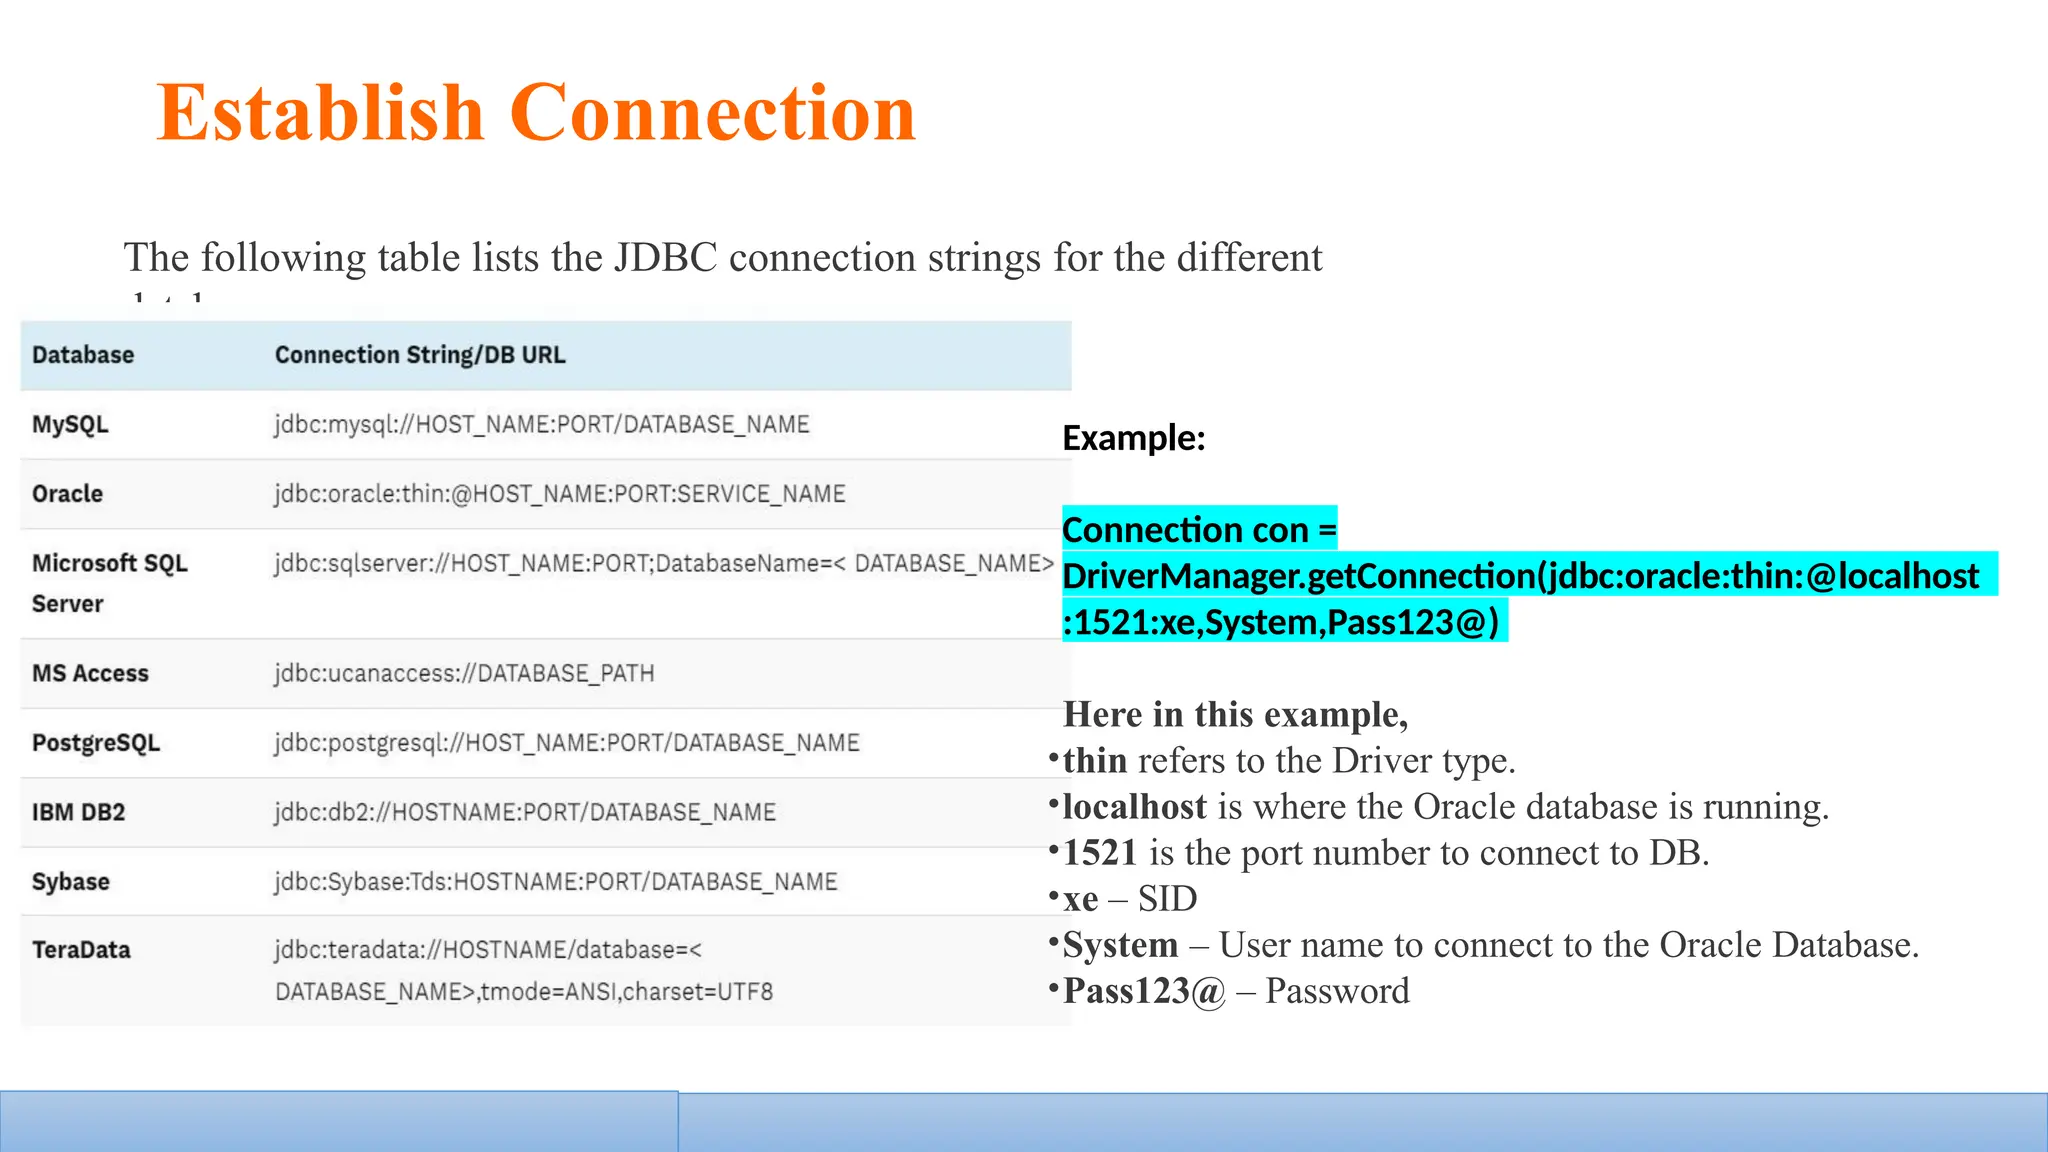This screenshot has height=1152, width=2048.
Task: Click the Database column header
Action: [x=83, y=355]
